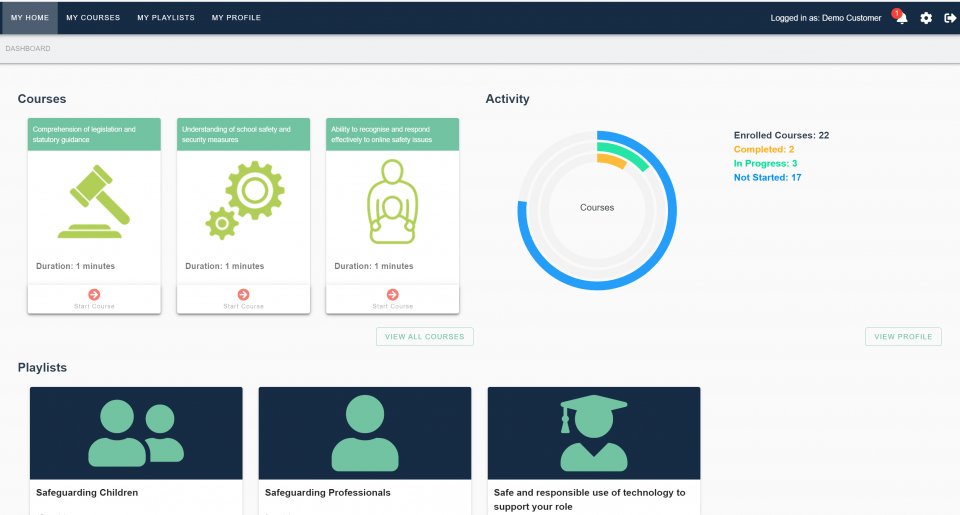Click the red notification badge

(897, 13)
